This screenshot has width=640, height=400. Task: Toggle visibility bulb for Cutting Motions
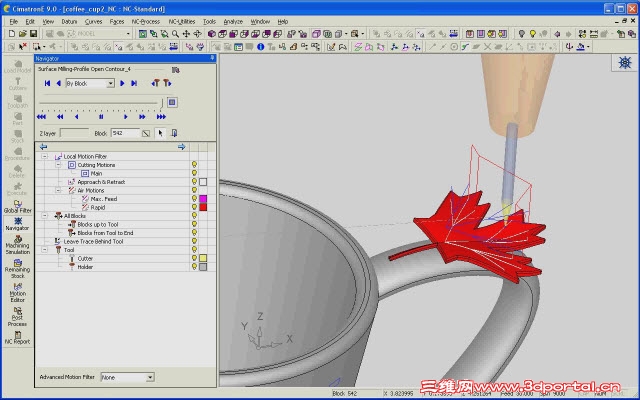tap(194, 164)
